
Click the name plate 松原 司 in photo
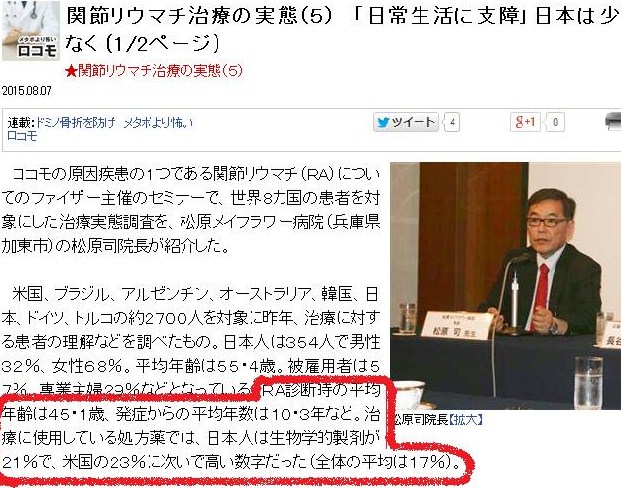(456, 326)
